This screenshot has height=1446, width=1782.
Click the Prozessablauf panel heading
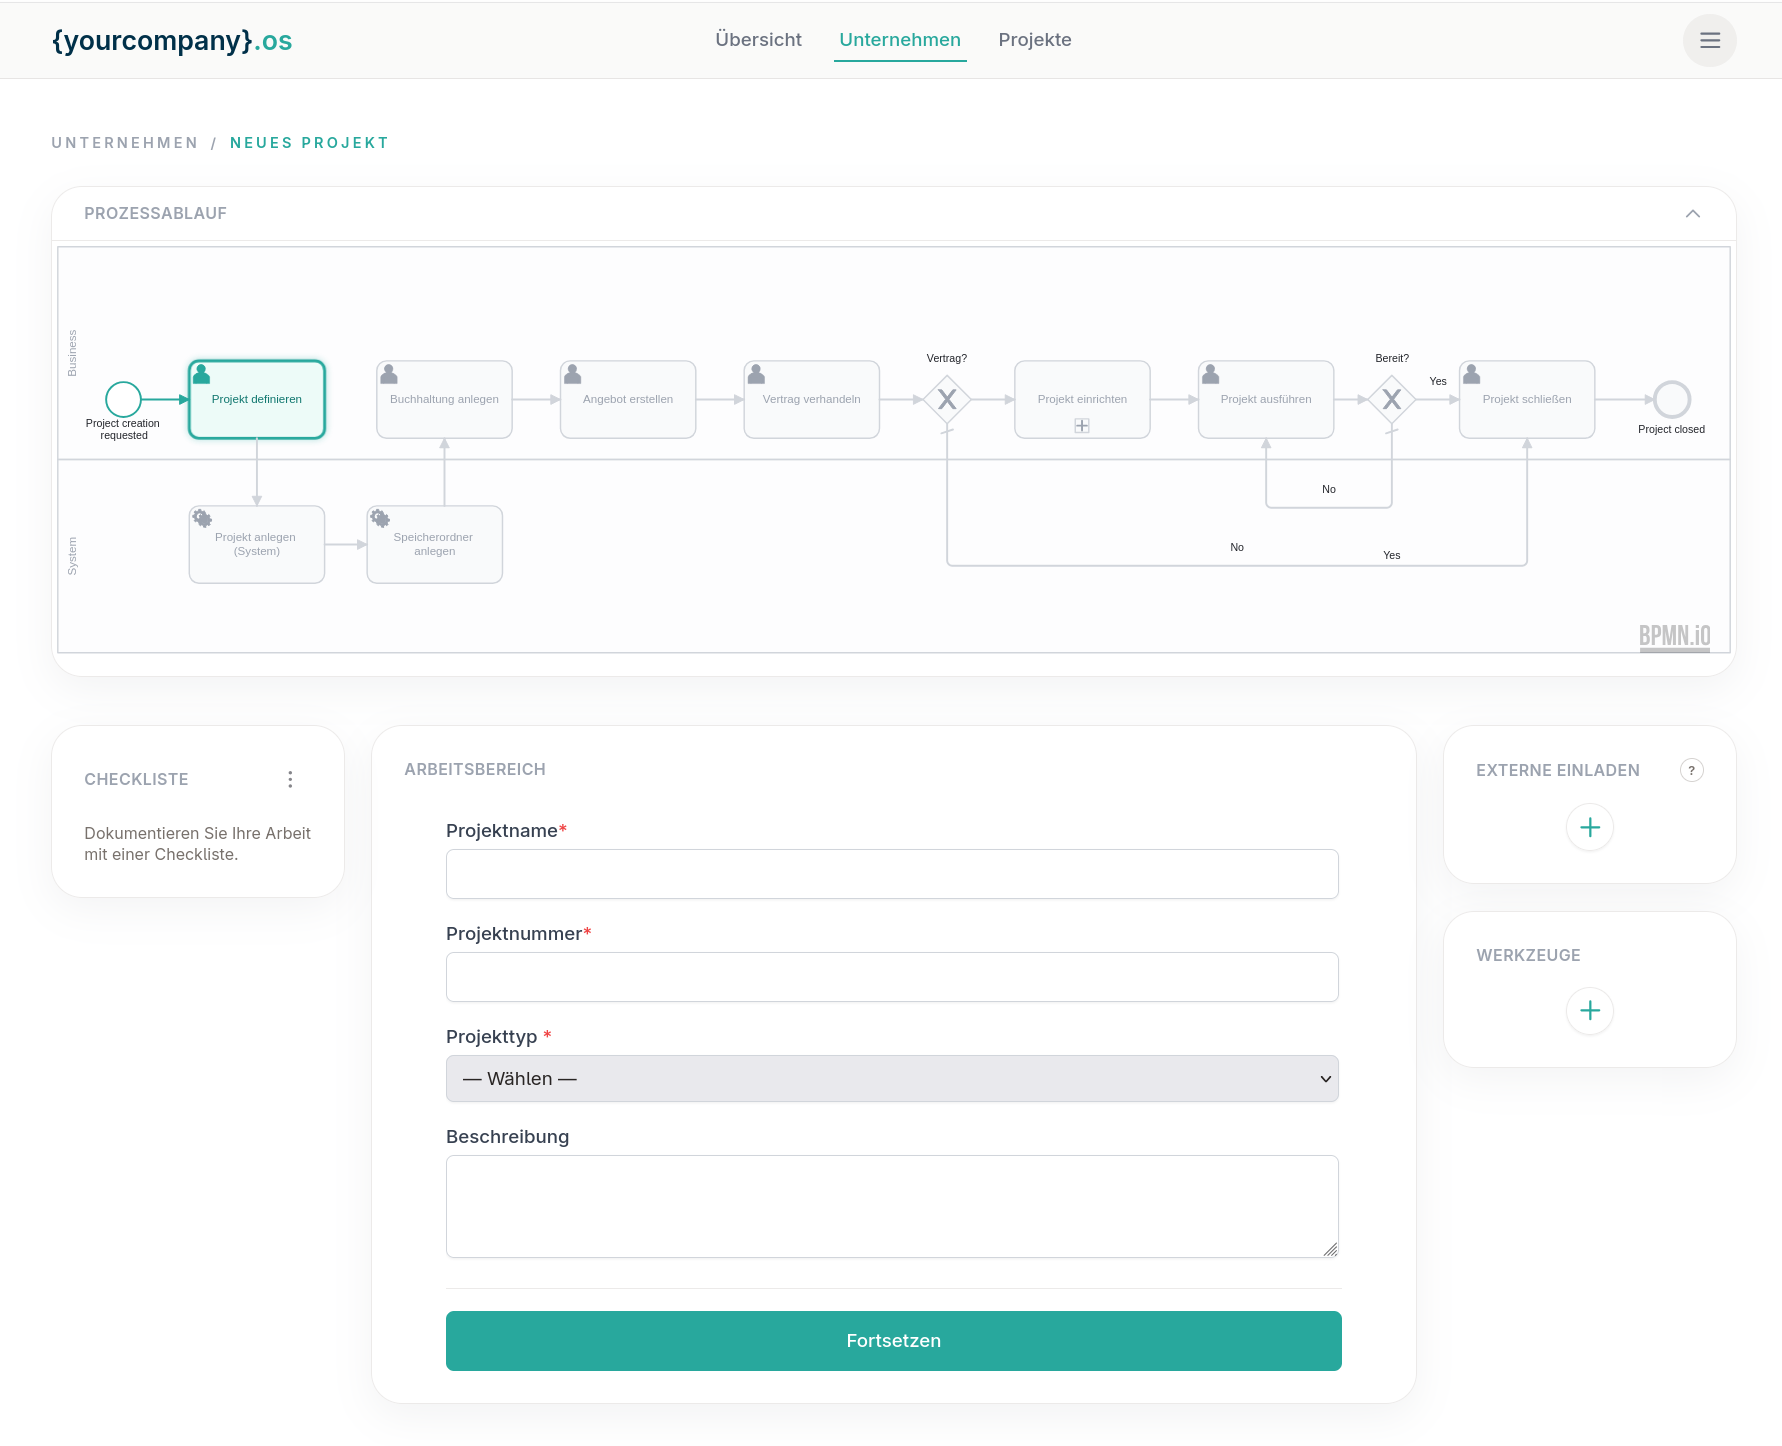[155, 214]
